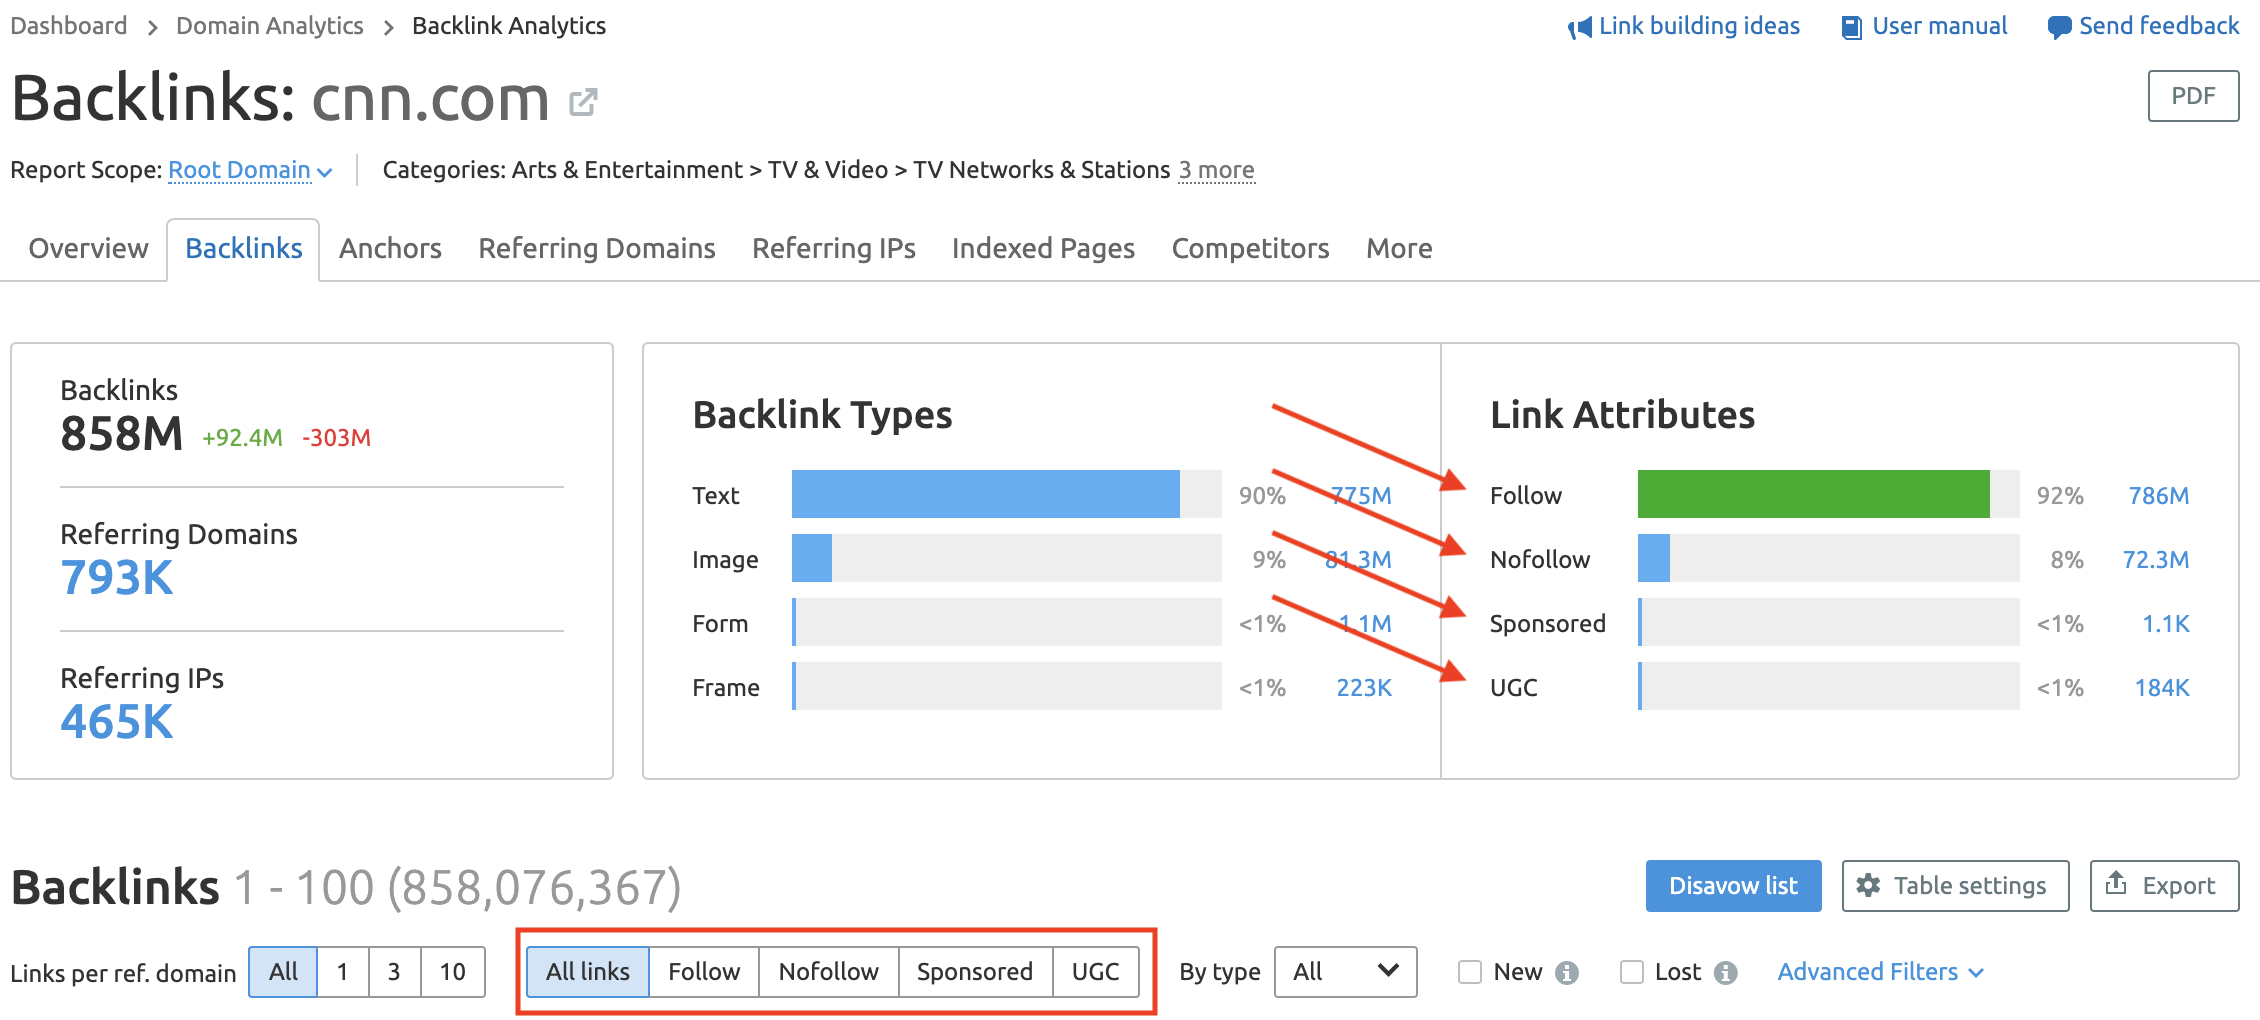Open the Competitors tab
The height and width of the screenshot is (1020, 2260).
click(1250, 248)
